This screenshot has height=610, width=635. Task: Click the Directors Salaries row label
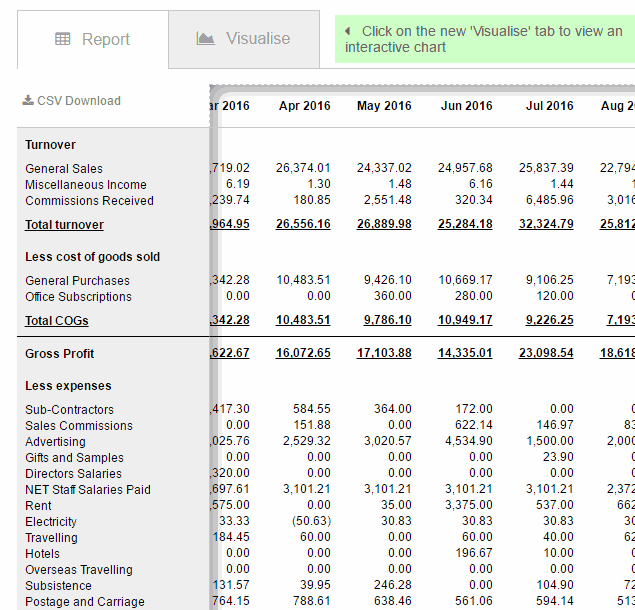click(x=73, y=473)
